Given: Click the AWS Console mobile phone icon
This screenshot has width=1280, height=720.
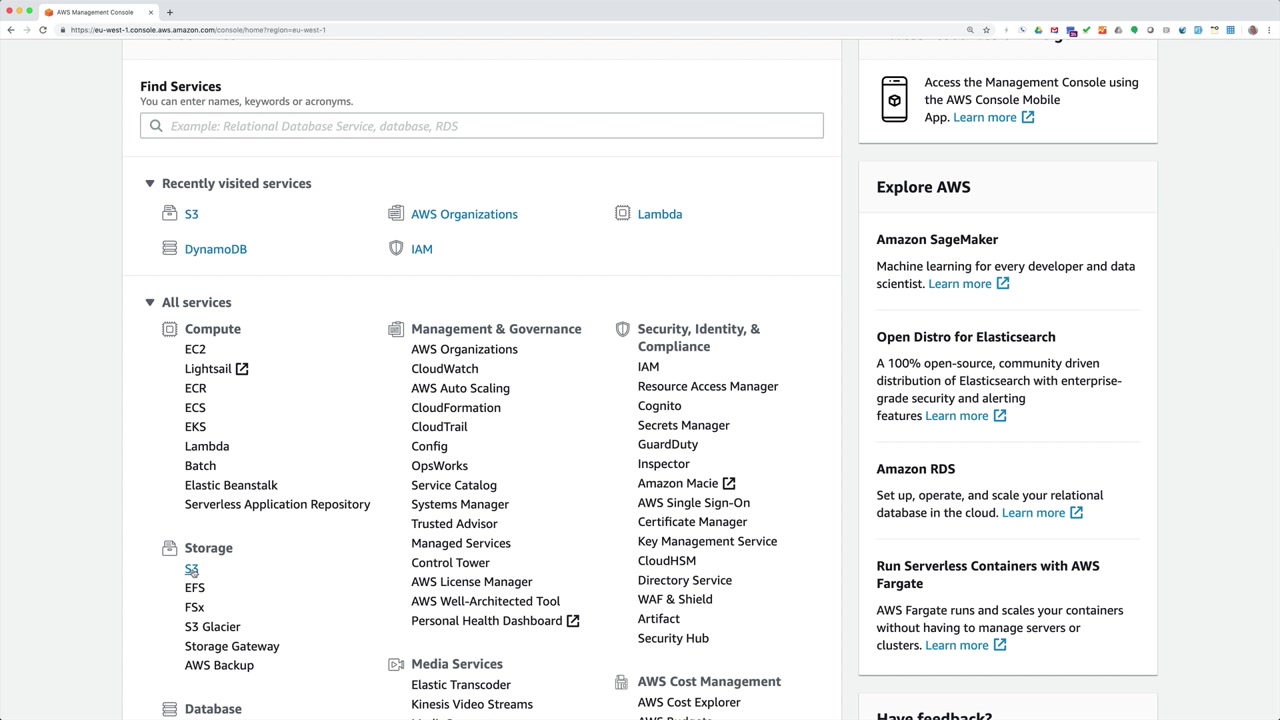Looking at the screenshot, I should click(894, 100).
